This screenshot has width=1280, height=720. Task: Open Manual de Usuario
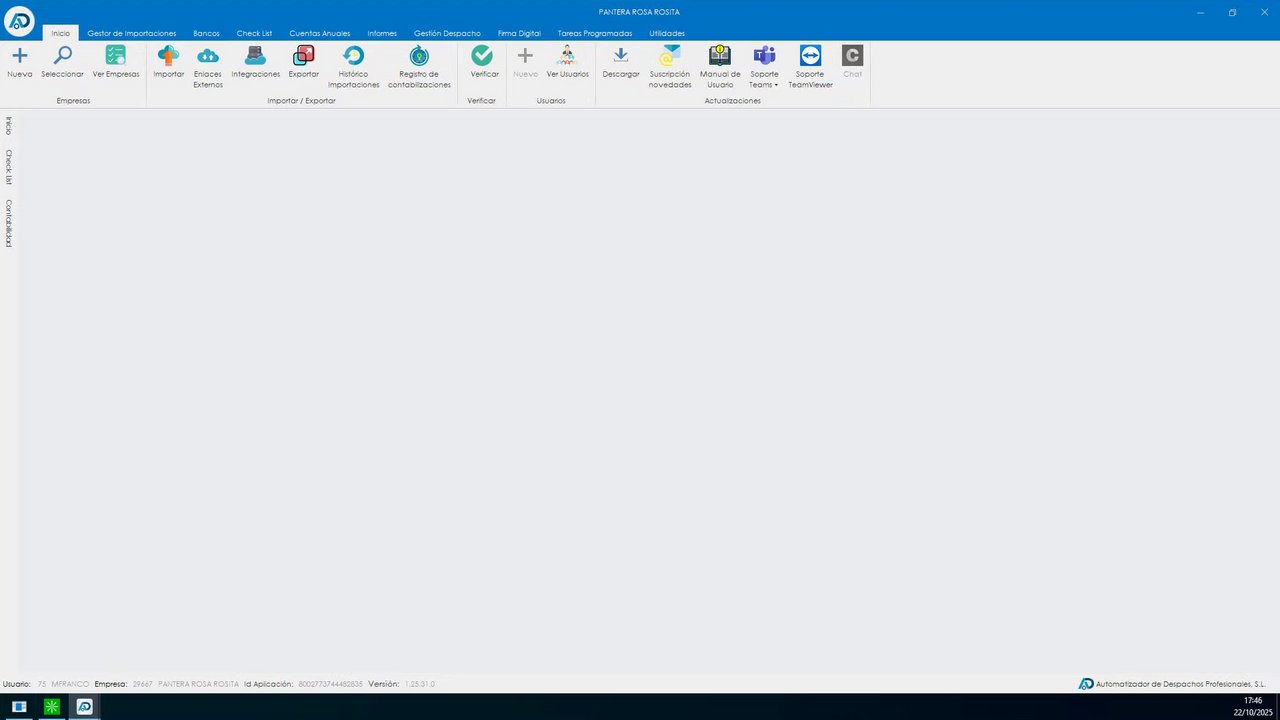(720, 56)
